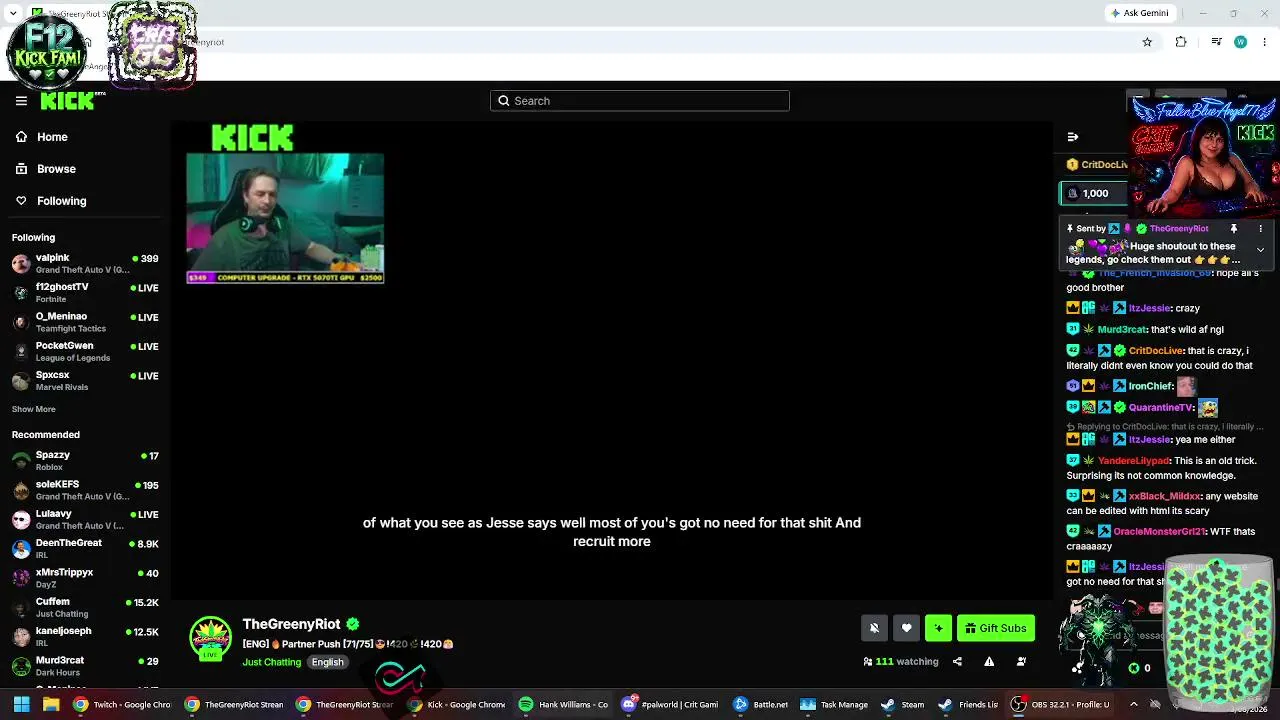The image size is (1280, 720).
Task: Open the Just Chatting category link
Action: 271,662
